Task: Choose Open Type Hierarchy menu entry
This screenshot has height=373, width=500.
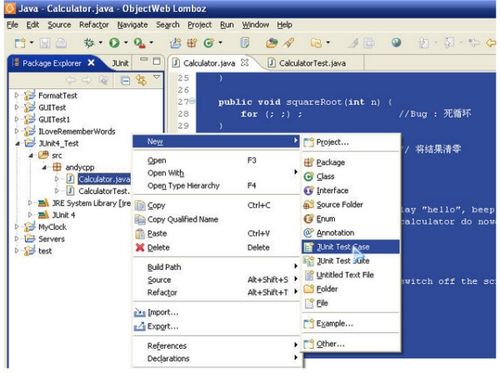Action: (216, 186)
